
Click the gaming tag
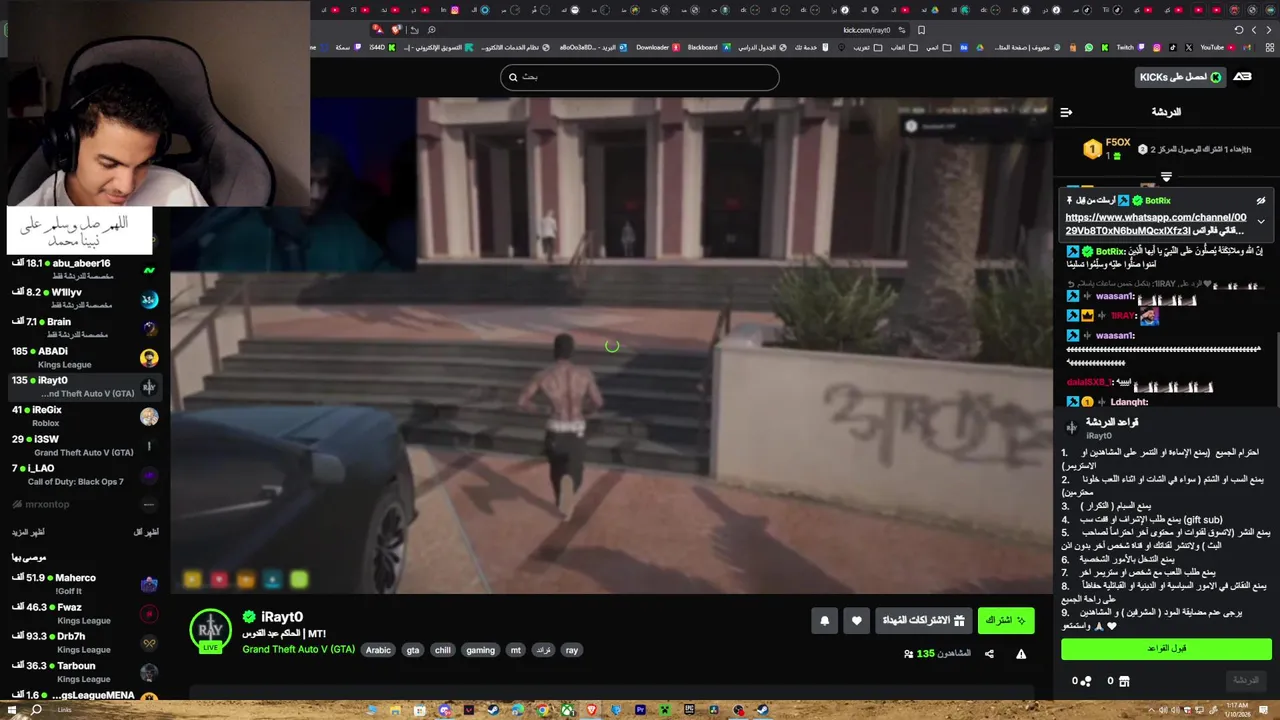tap(480, 650)
